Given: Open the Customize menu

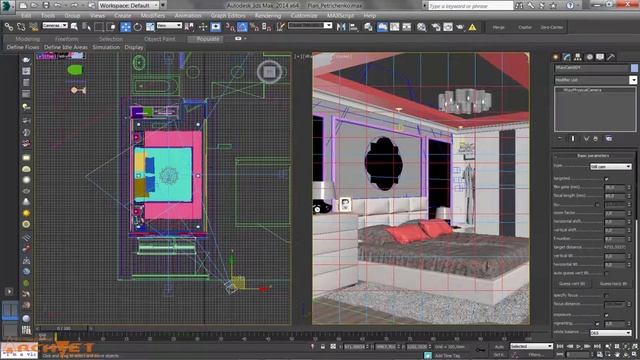Looking at the screenshot, I should point(304,16).
